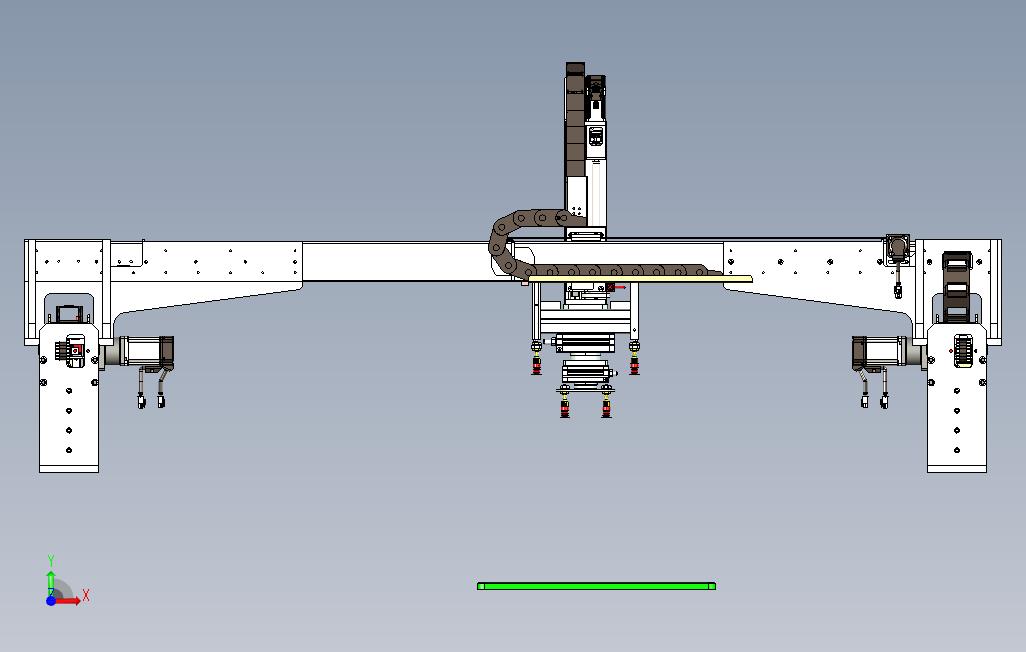Select the vertical Z-axis actuator tower
1026x652 pixels.
[586, 152]
